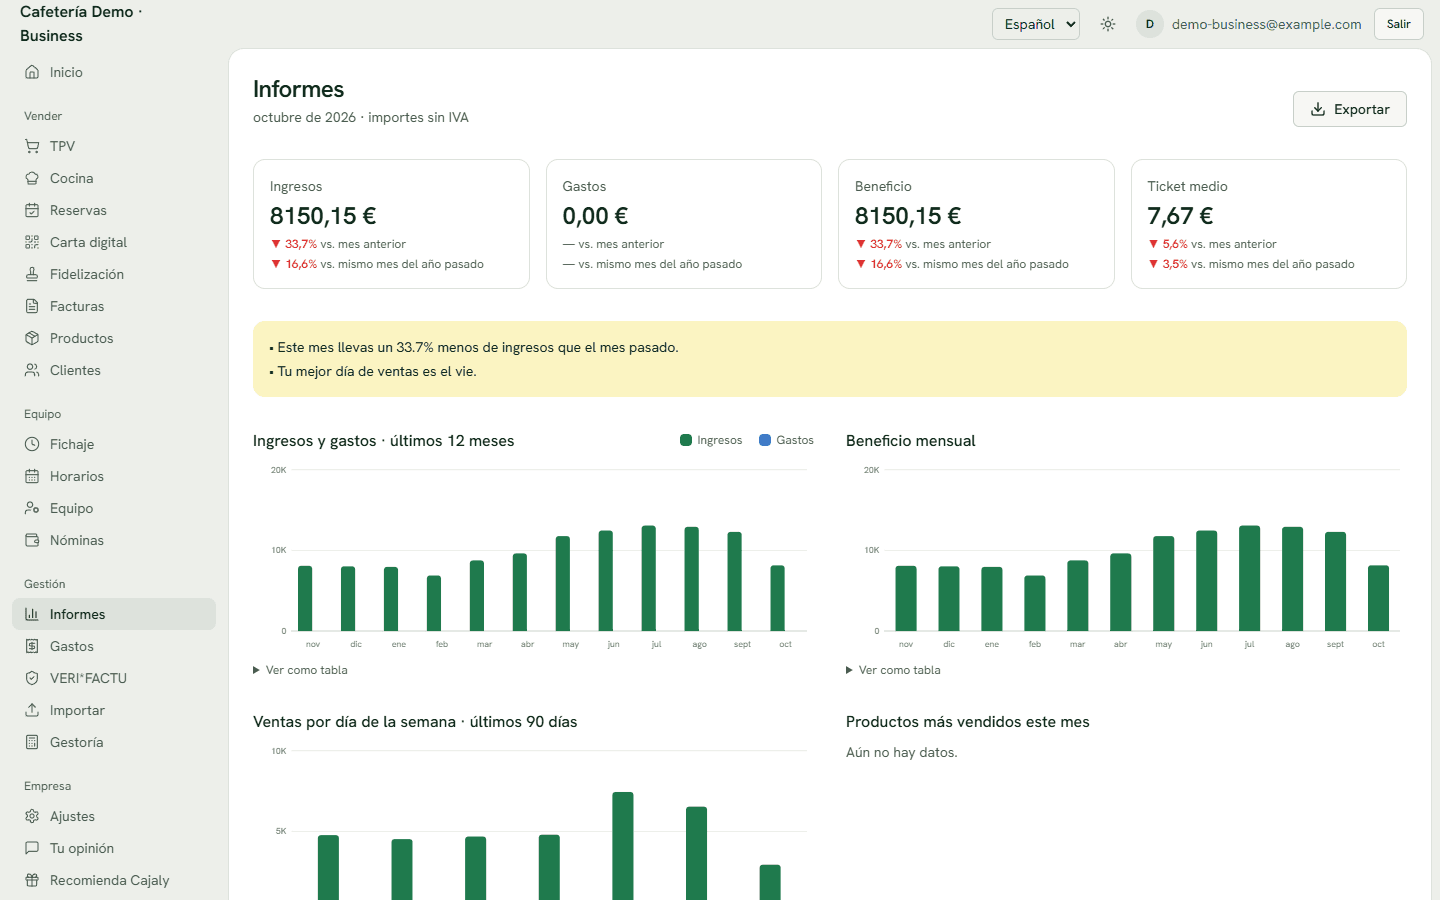1440x900 pixels.
Task: Click the Exportar button
Action: tap(1350, 109)
